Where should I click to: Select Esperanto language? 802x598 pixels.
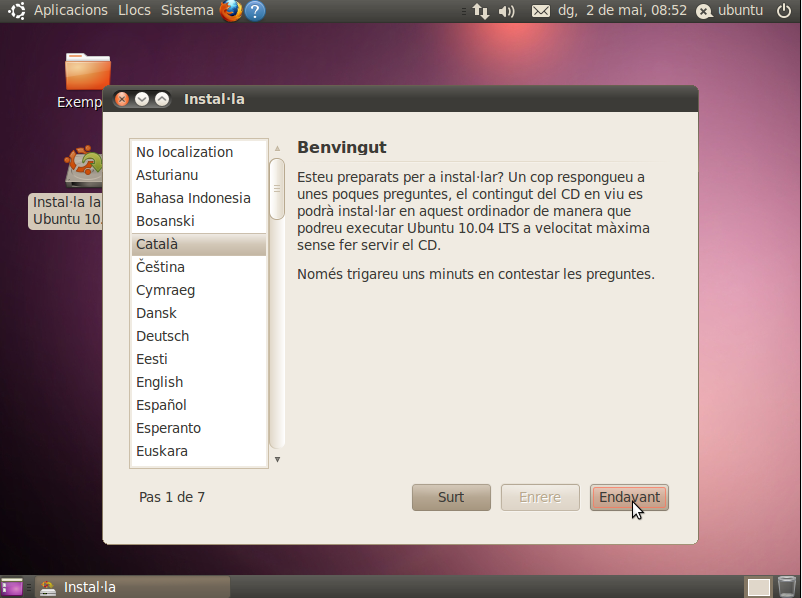pos(199,428)
